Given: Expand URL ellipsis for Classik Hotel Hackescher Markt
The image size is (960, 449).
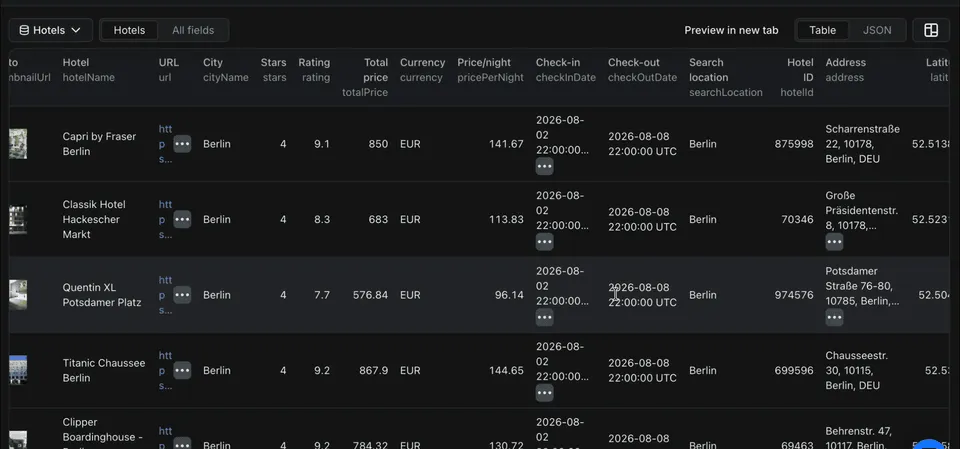Looking at the screenshot, I should coord(182,219).
